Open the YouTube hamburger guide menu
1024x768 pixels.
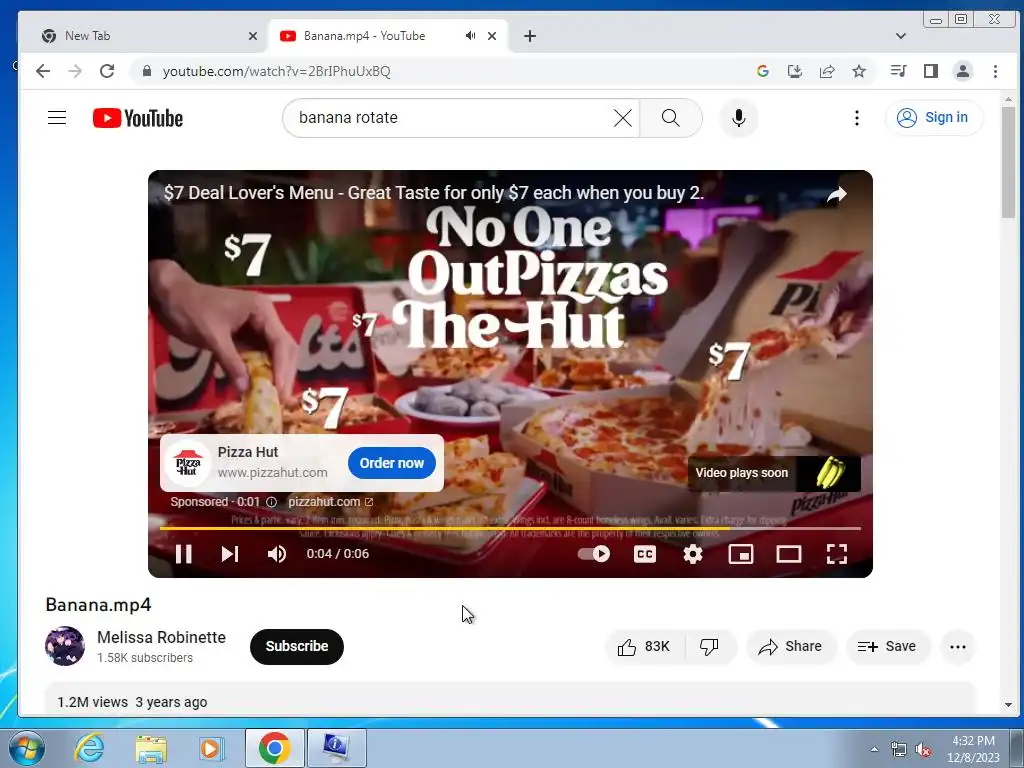pyautogui.click(x=57, y=118)
